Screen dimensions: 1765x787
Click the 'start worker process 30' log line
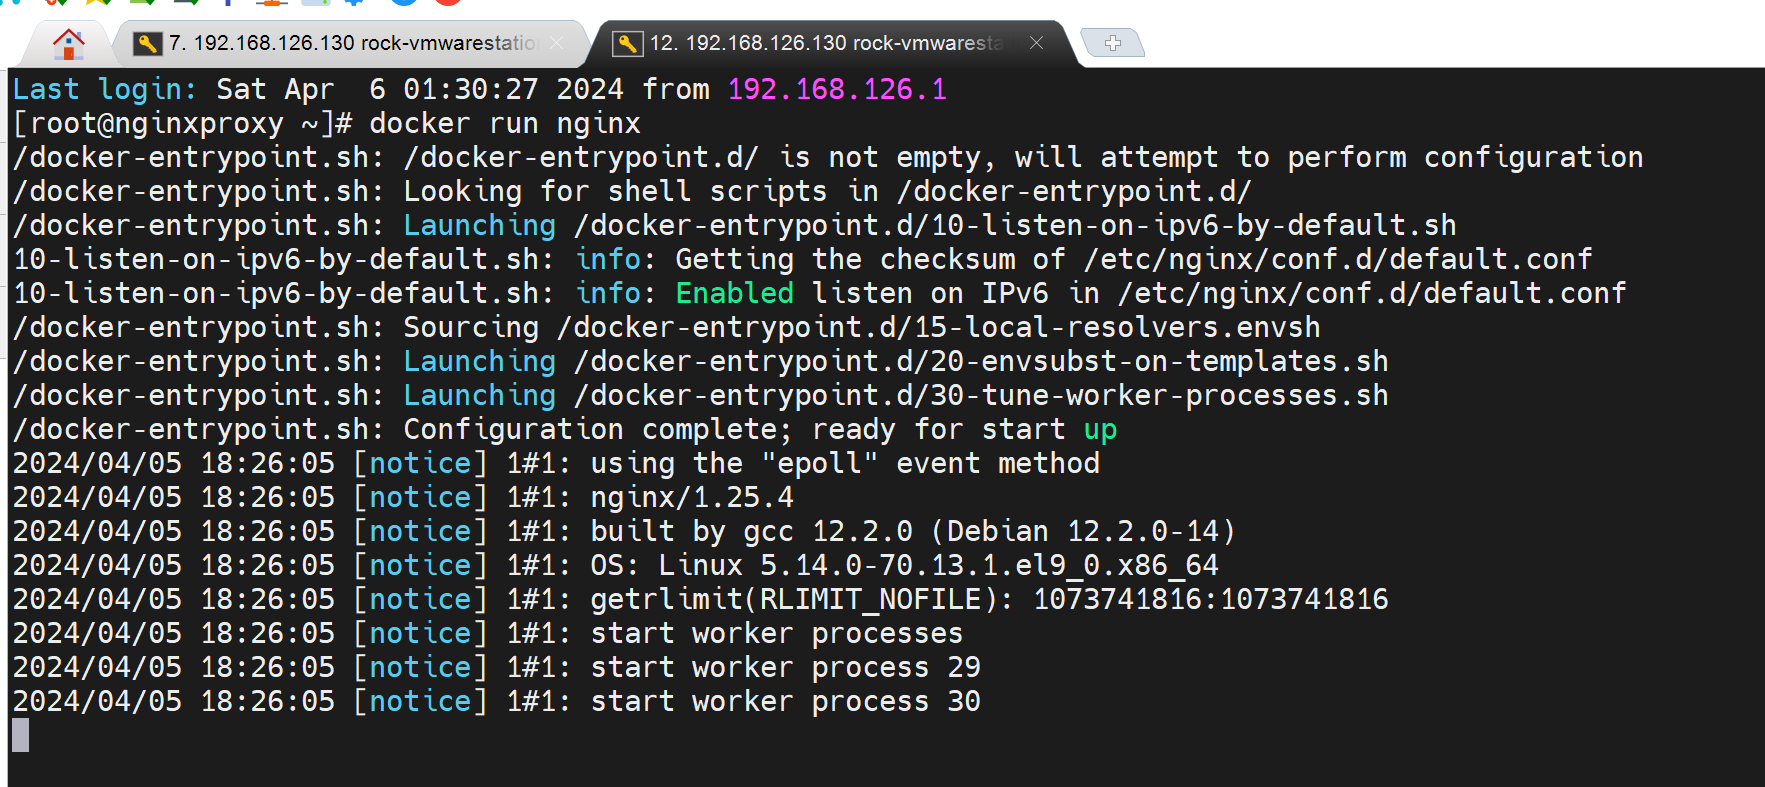pos(785,701)
